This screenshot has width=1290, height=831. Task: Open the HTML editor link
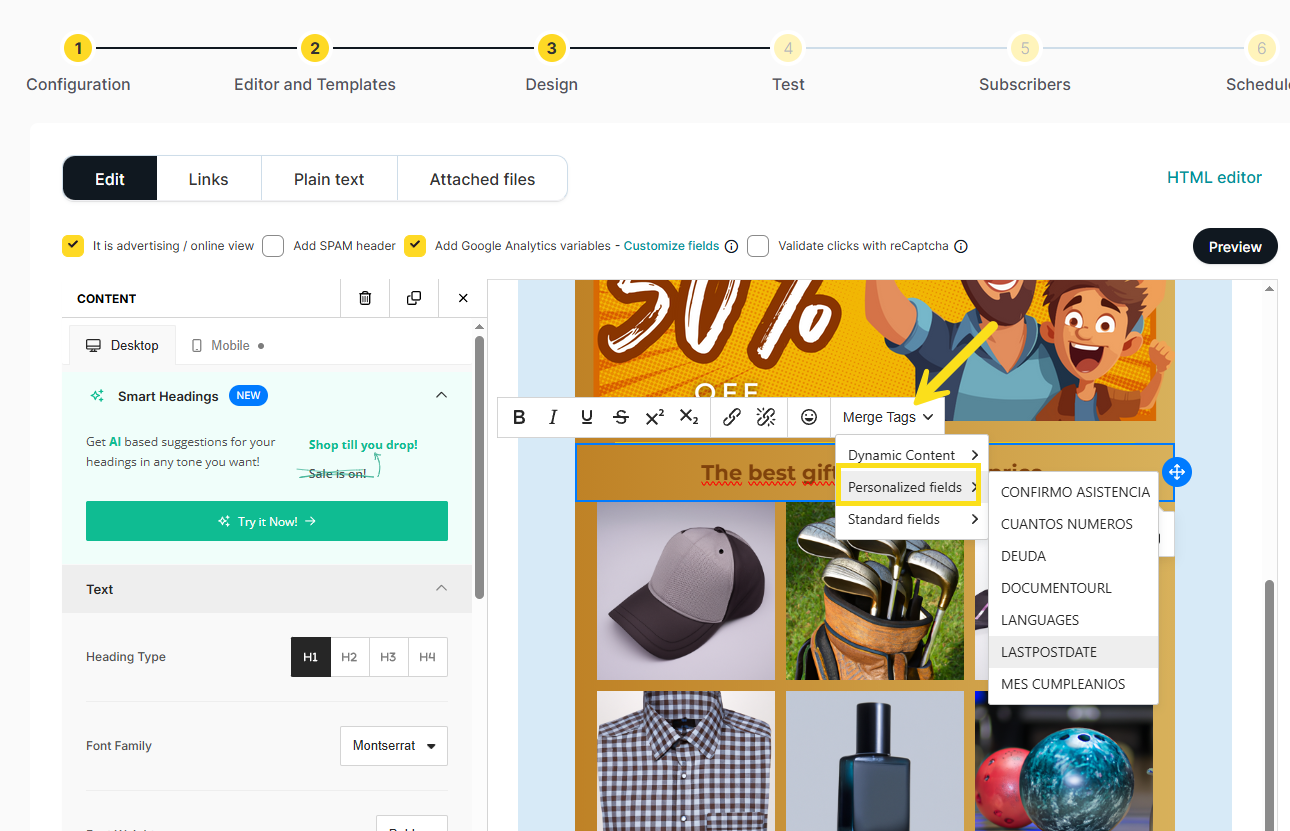(x=1214, y=177)
